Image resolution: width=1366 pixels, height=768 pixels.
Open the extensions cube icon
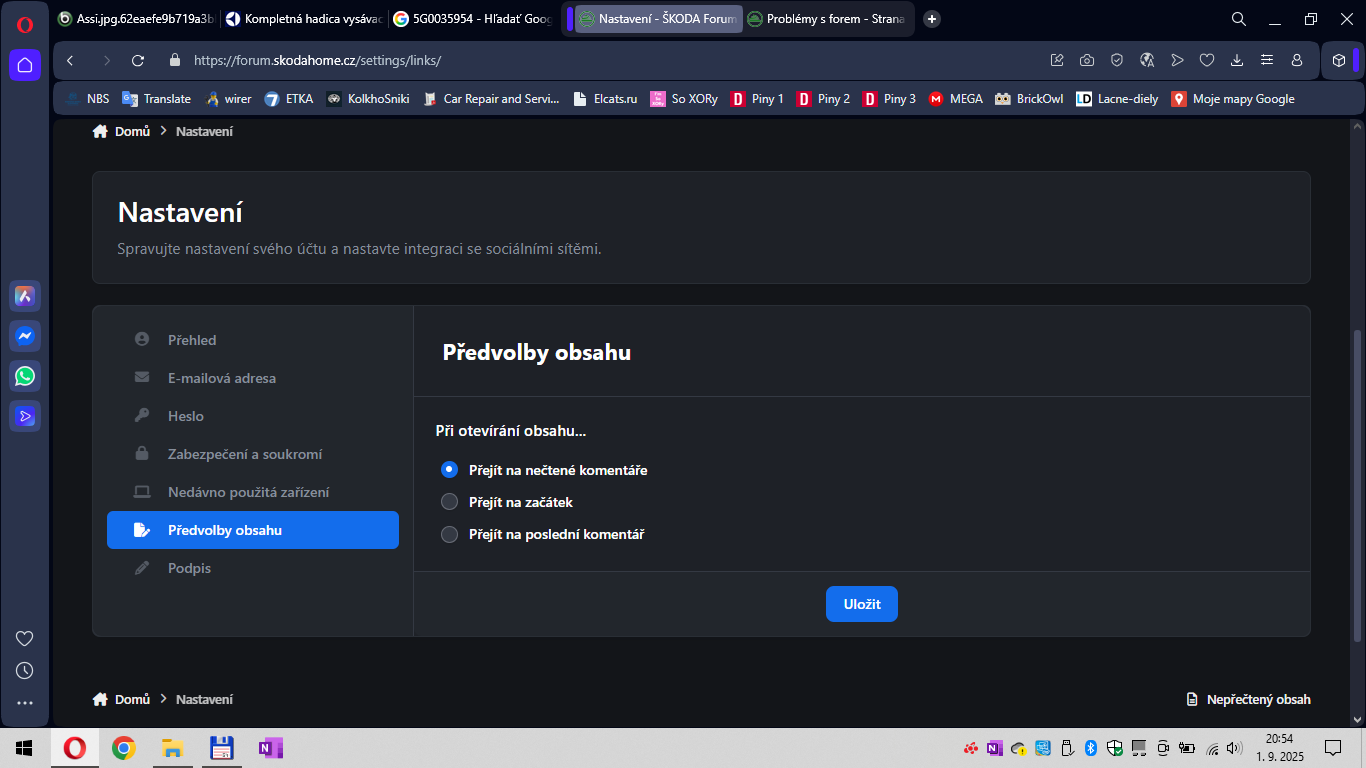(x=1339, y=60)
